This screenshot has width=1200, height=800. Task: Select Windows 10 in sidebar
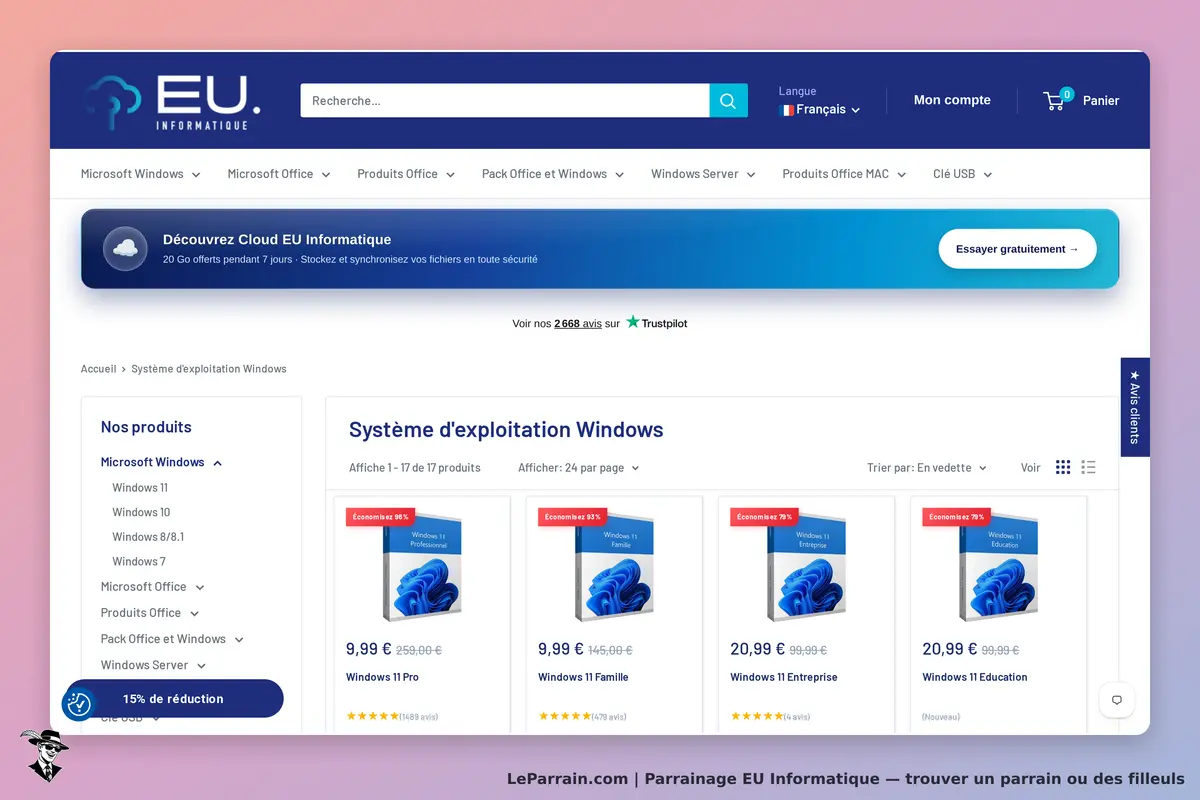click(141, 512)
